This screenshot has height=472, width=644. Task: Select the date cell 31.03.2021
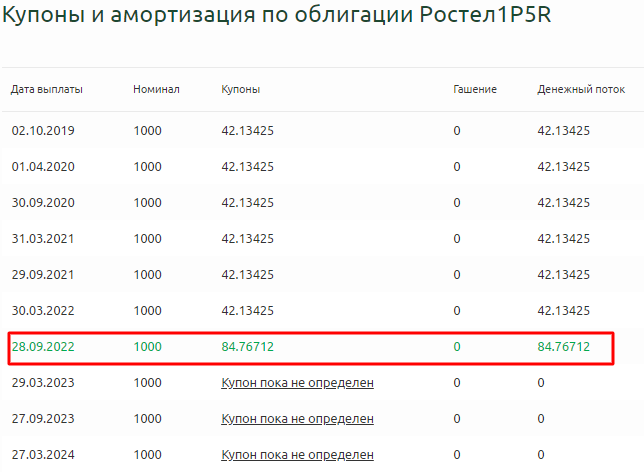coord(43,239)
